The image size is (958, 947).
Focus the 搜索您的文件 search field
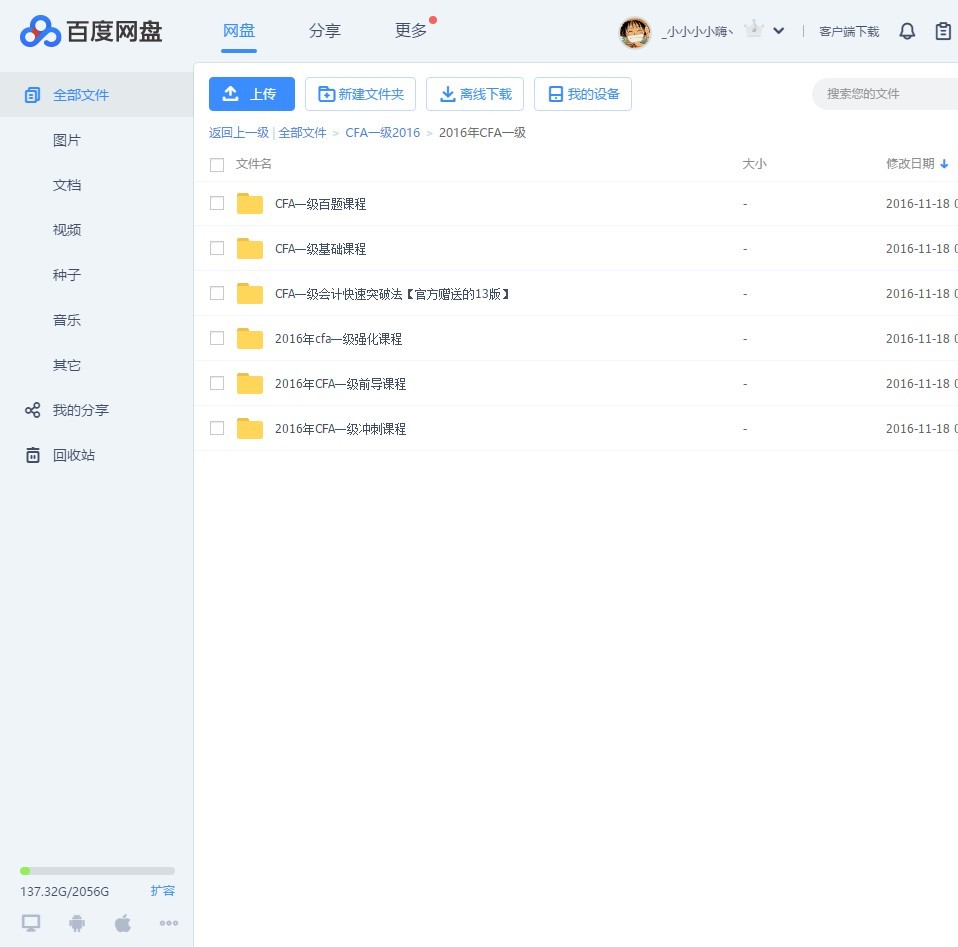click(x=885, y=94)
